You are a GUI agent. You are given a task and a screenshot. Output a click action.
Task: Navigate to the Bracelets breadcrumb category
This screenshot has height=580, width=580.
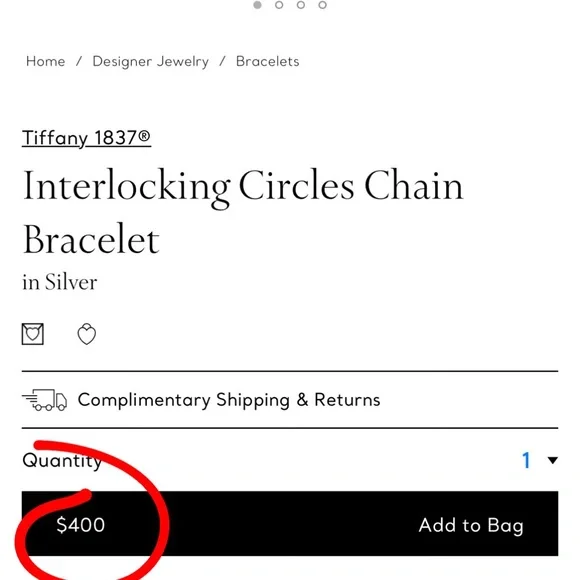click(x=267, y=61)
